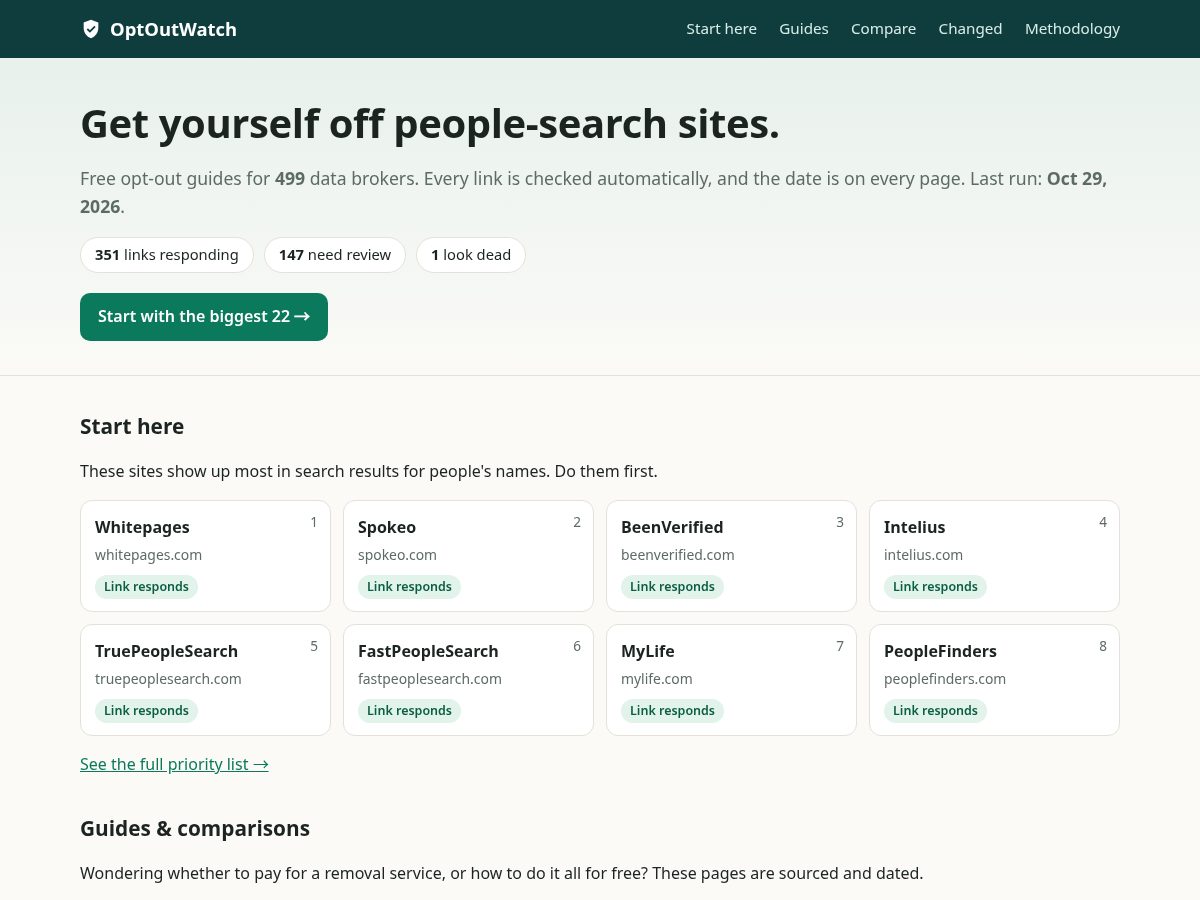Click the mylife.com domain text

pos(657,679)
